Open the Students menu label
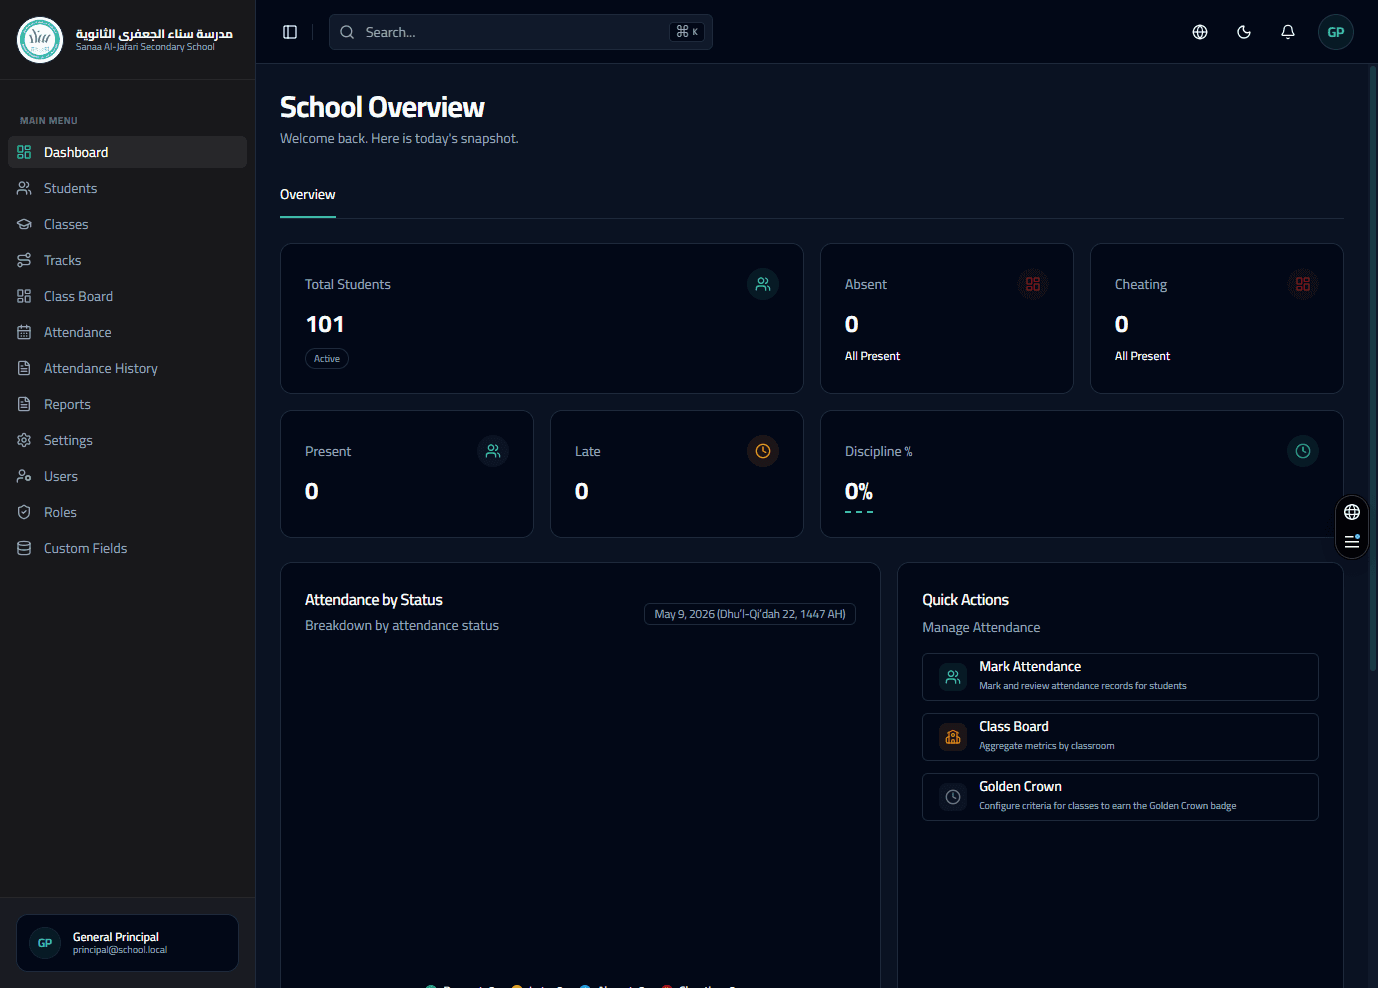The height and width of the screenshot is (988, 1378). click(x=70, y=188)
